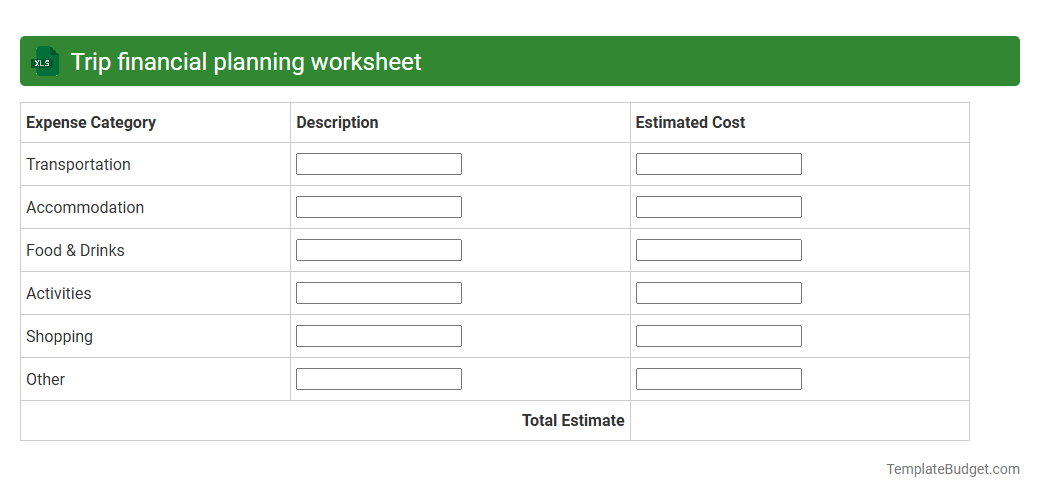This screenshot has width=1040, height=498.
Task: Click the Activities row label
Action: tap(58, 293)
